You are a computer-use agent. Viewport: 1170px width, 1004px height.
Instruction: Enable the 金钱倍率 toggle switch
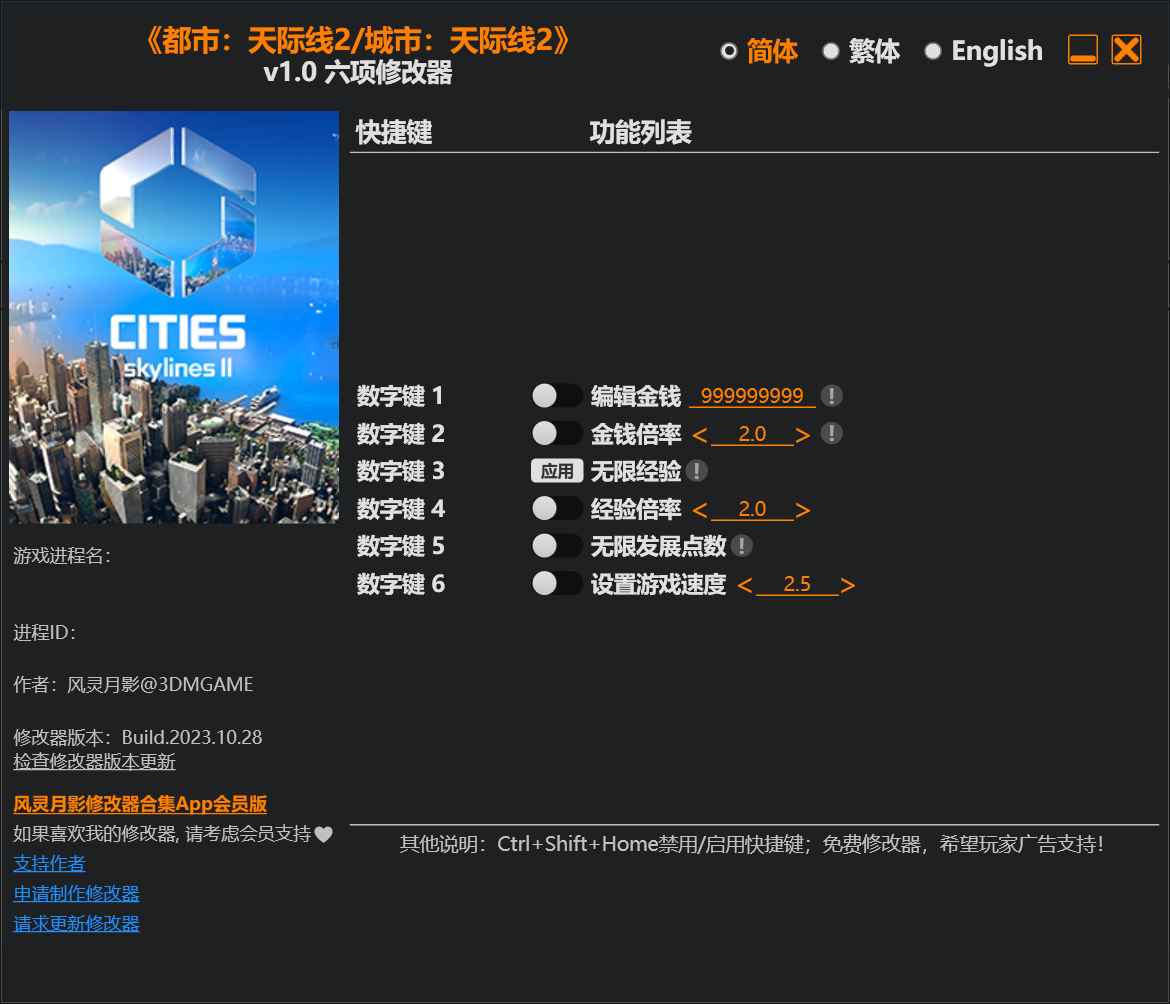coord(557,433)
